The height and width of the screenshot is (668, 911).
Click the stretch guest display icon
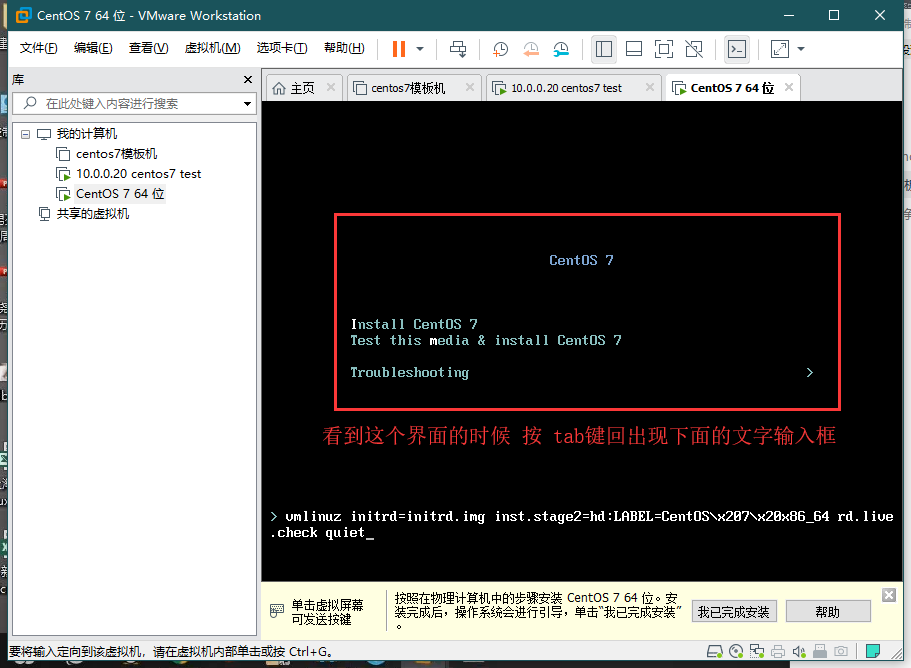click(x=780, y=49)
